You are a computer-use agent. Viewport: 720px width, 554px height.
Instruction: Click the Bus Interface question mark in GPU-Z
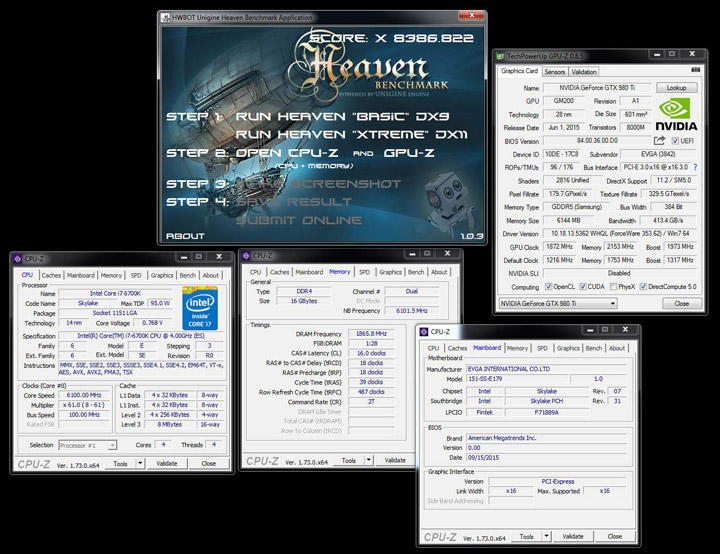[x=695, y=167]
